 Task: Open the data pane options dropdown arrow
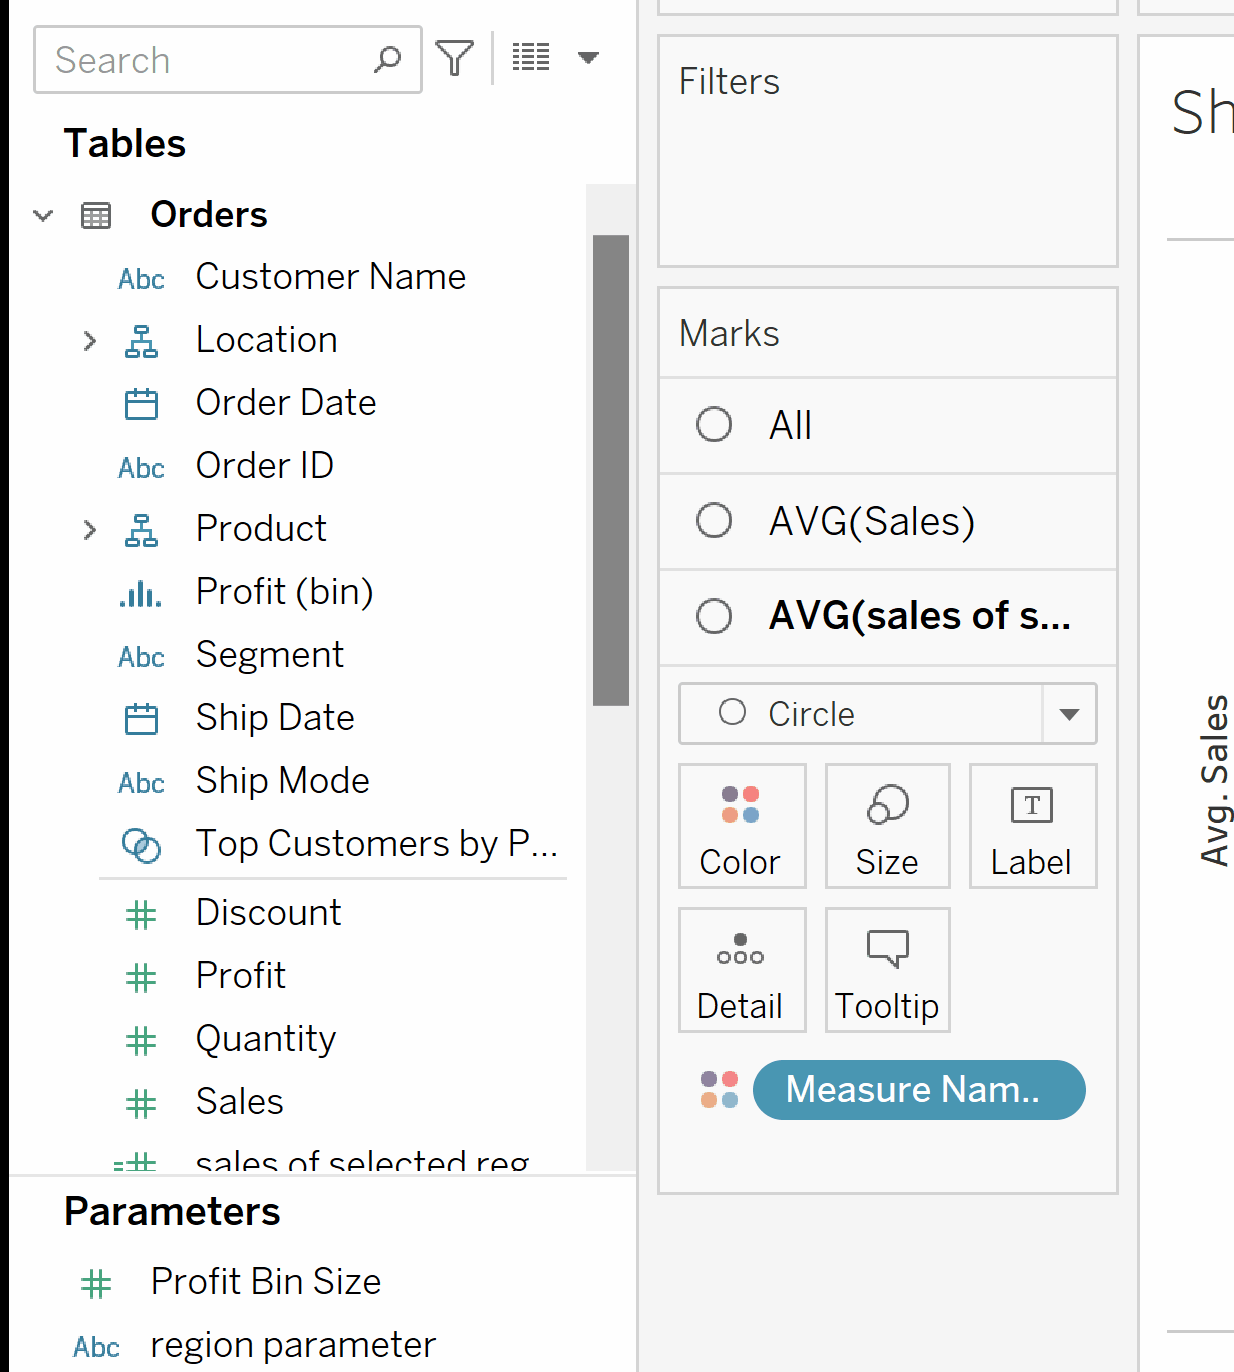click(x=588, y=58)
